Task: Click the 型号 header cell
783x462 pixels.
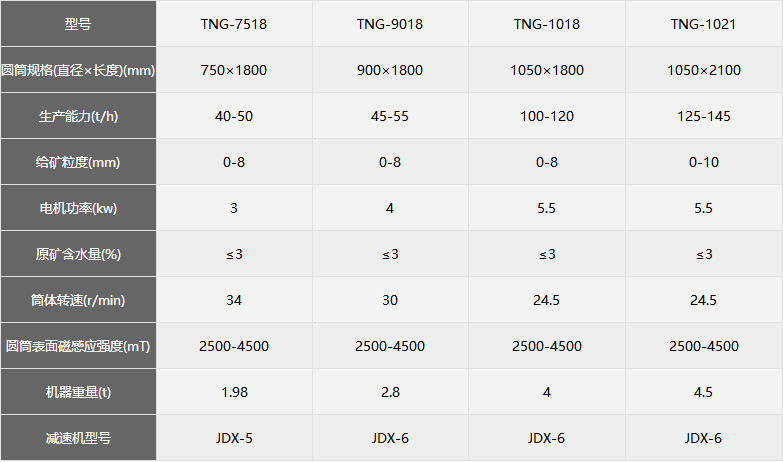Action: [x=78, y=24]
